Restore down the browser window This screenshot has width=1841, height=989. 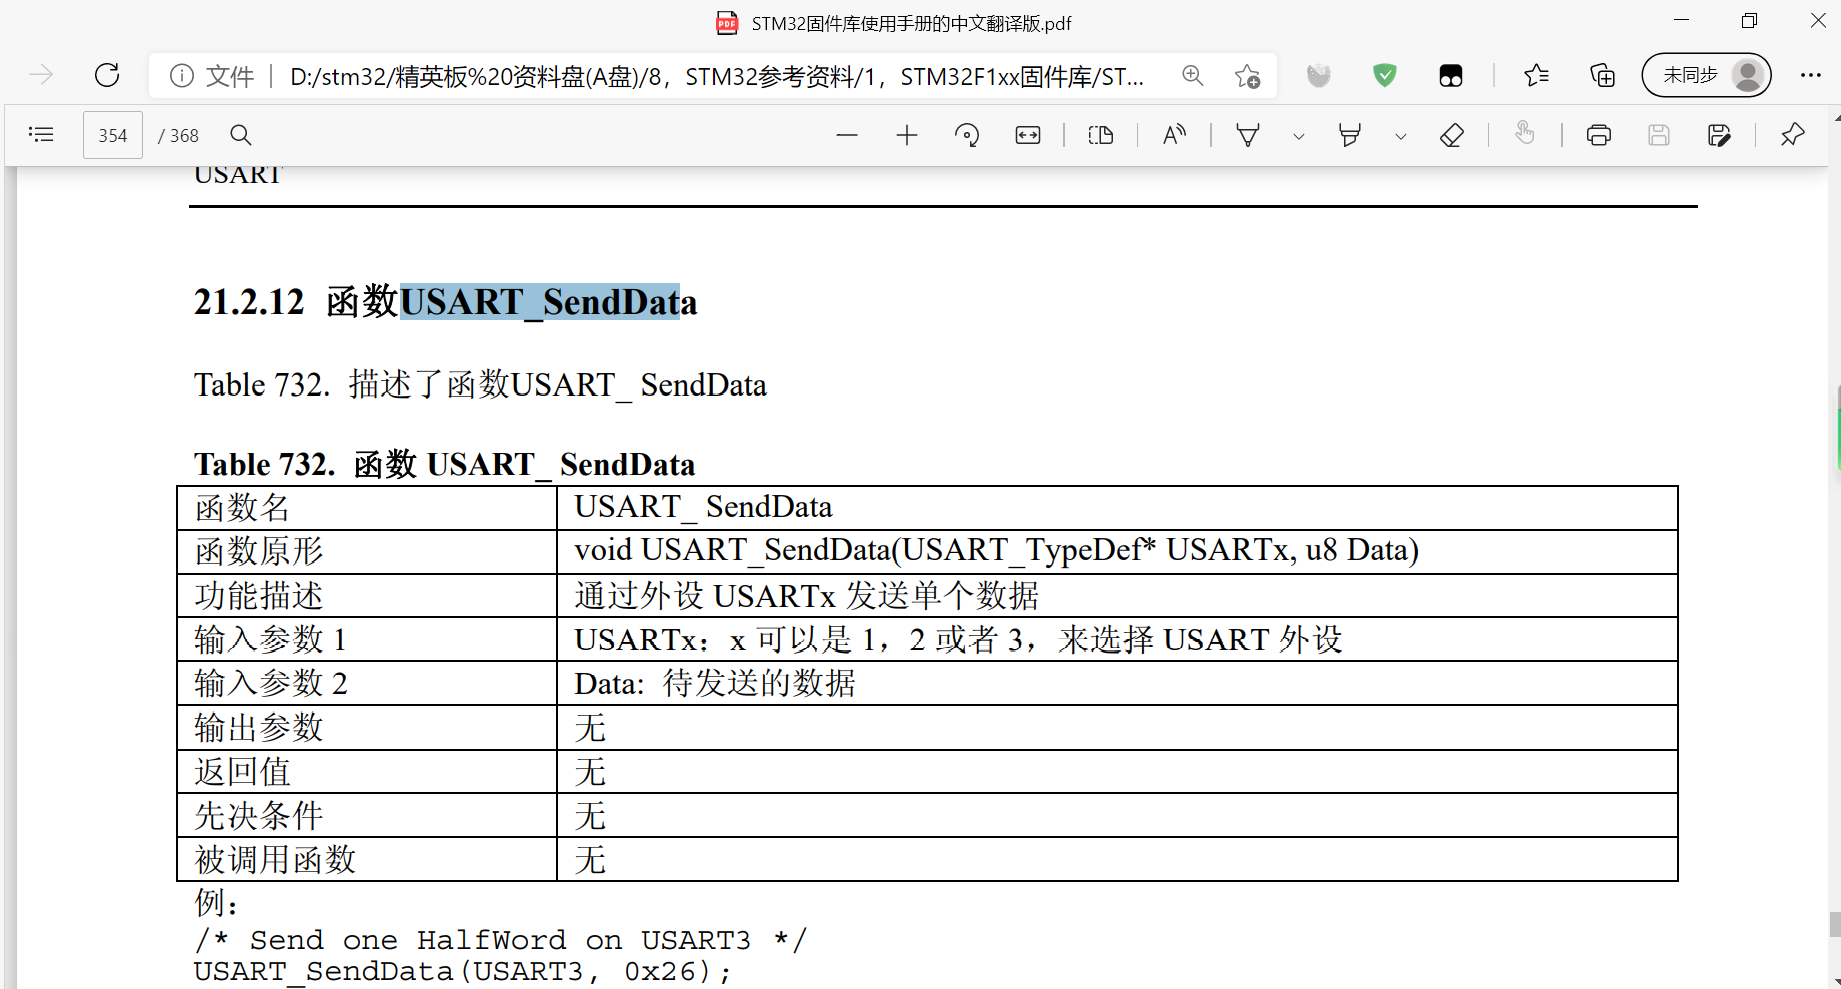[1749, 21]
